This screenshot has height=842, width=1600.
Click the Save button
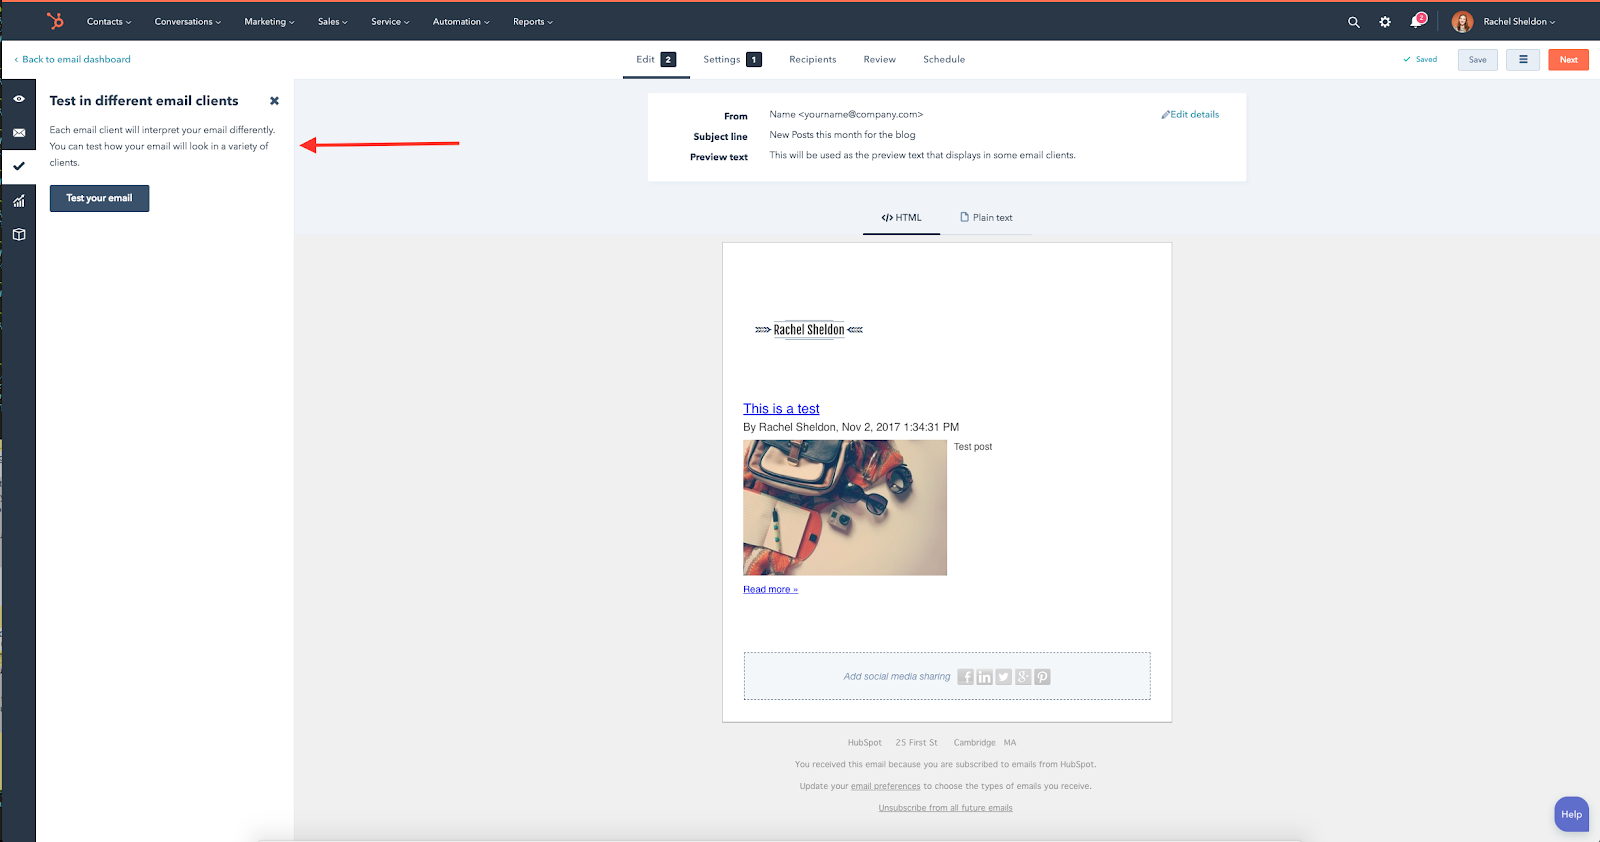(1477, 60)
